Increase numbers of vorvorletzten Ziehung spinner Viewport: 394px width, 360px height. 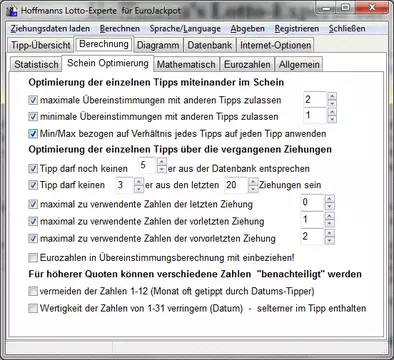(x=329, y=233)
